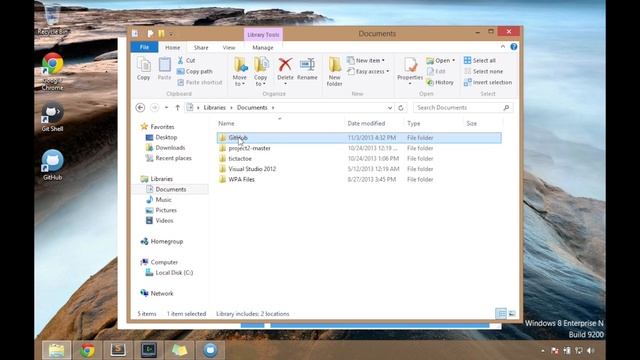
Task: Open the File tab
Action: tap(144, 47)
